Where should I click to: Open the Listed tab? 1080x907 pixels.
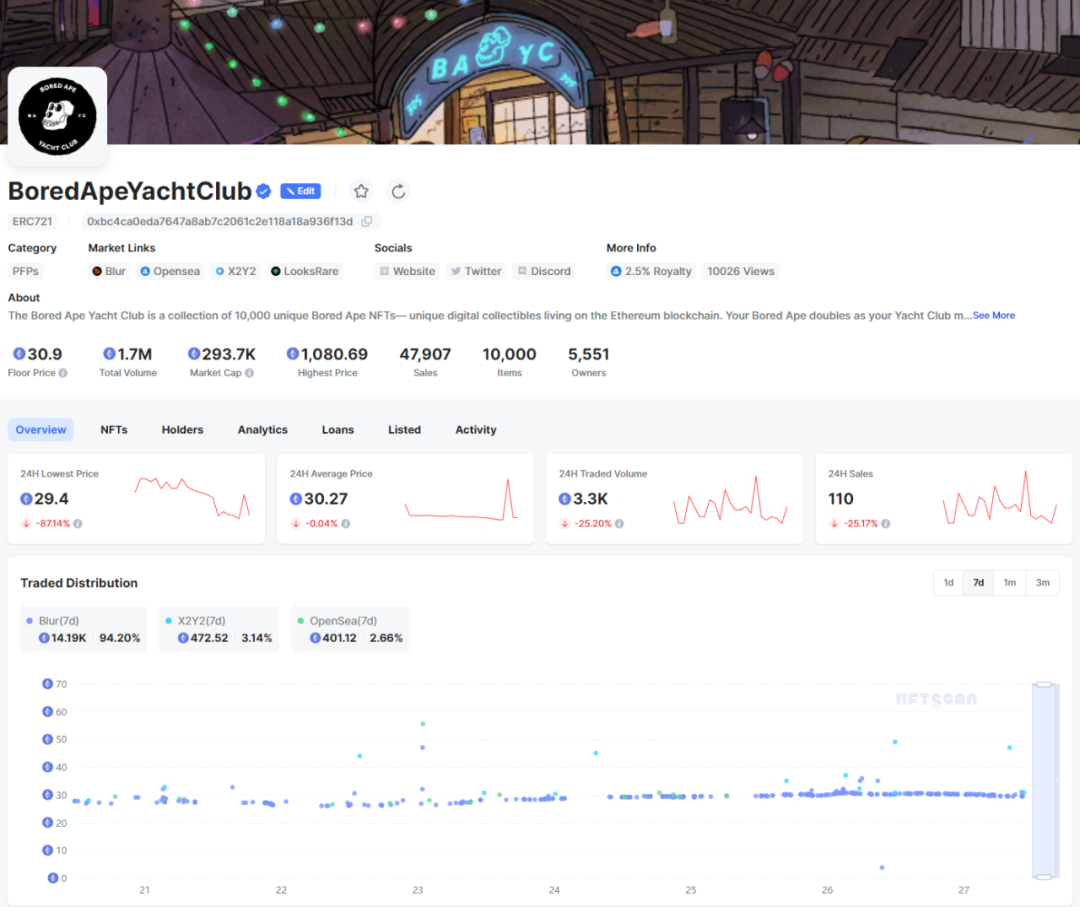(x=404, y=430)
